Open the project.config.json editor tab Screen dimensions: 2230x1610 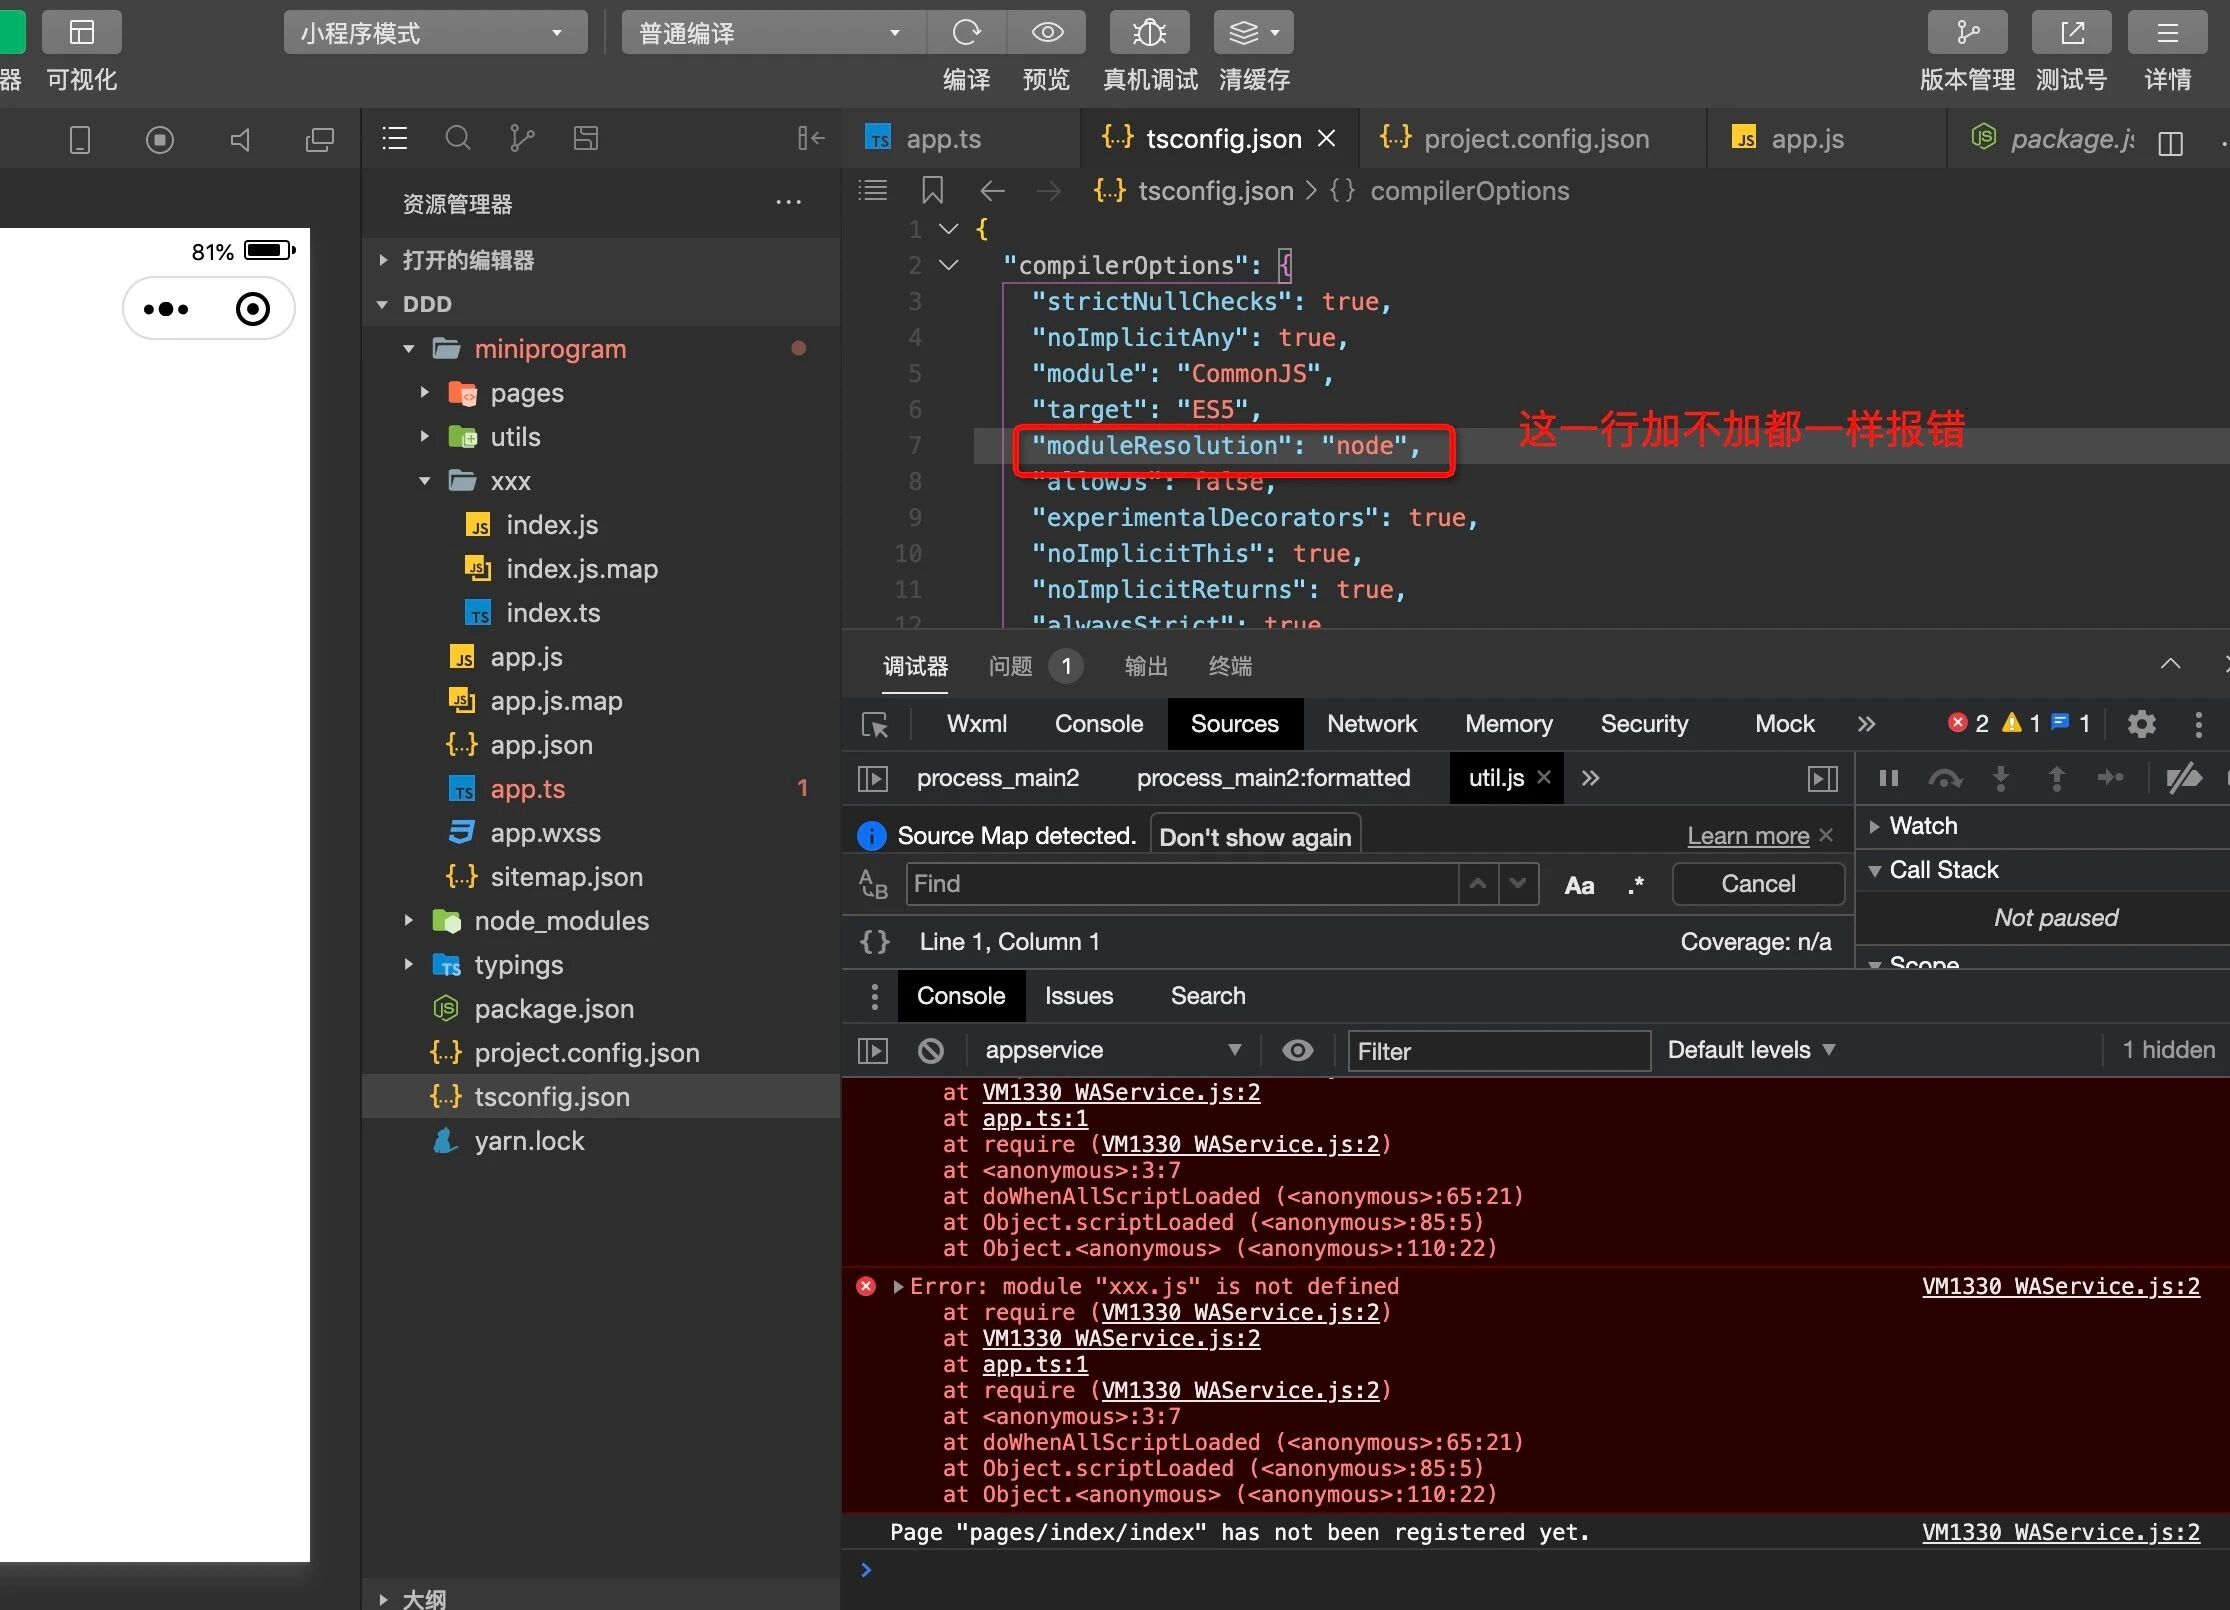1535,139
